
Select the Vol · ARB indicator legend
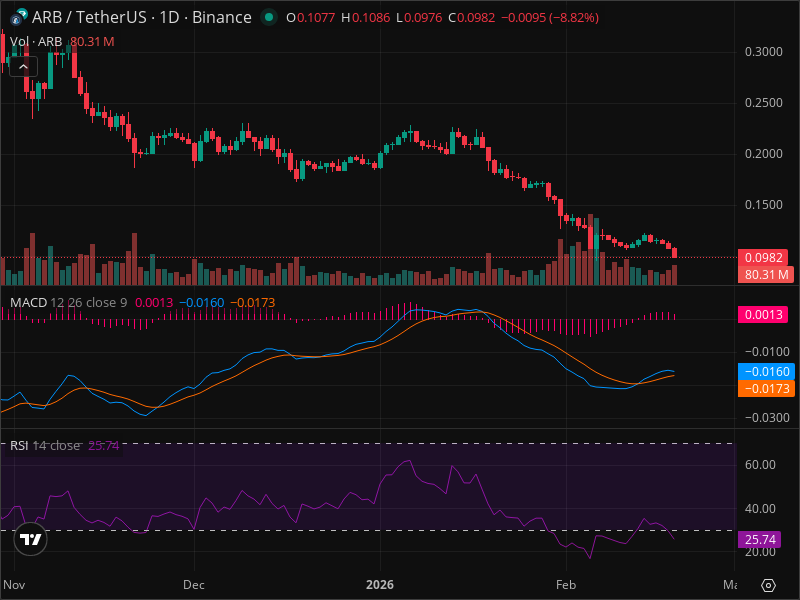point(36,42)
